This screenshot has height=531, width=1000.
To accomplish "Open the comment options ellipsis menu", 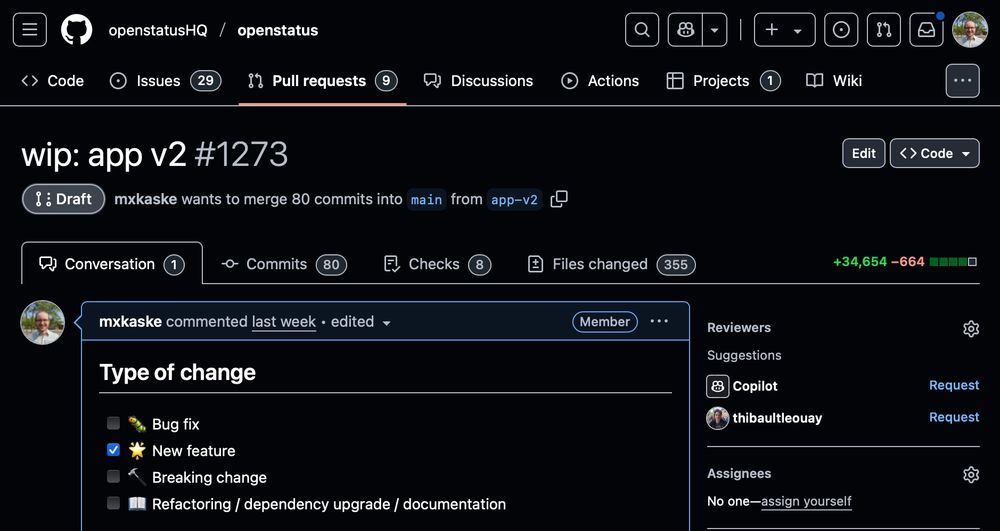I will 659,321.
